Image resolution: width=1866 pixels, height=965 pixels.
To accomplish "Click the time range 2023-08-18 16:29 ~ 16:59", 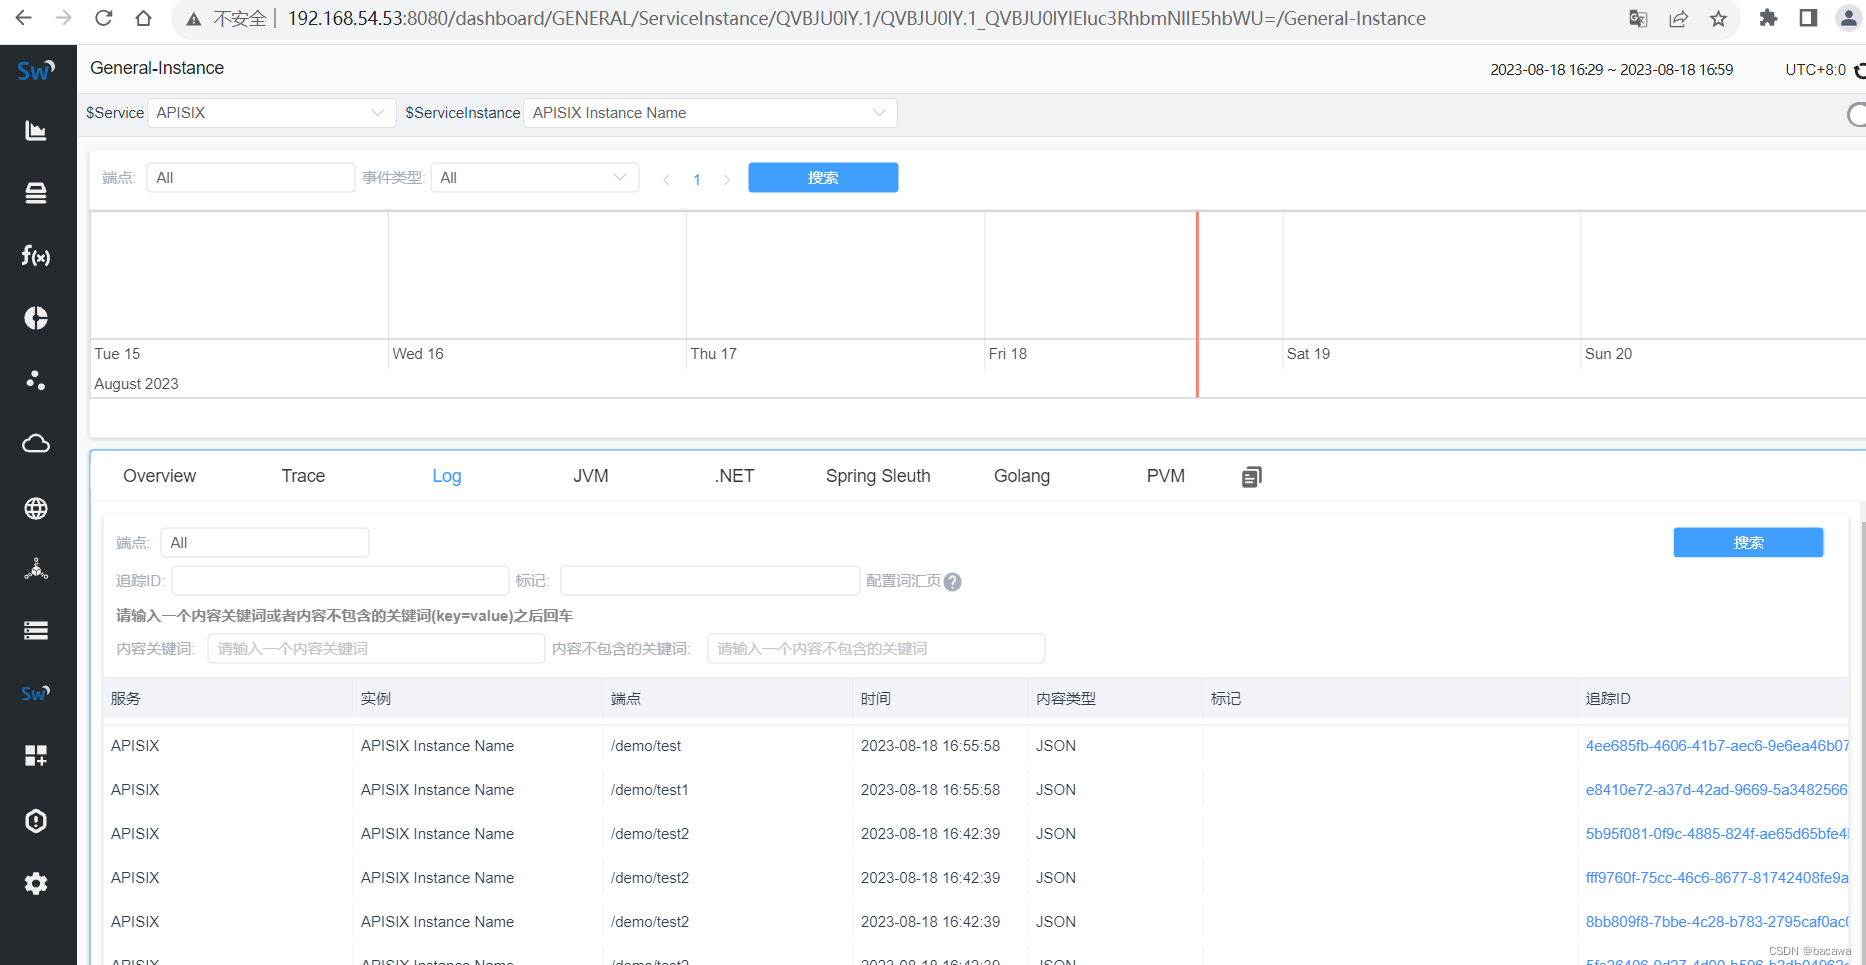I will 1611,70.
